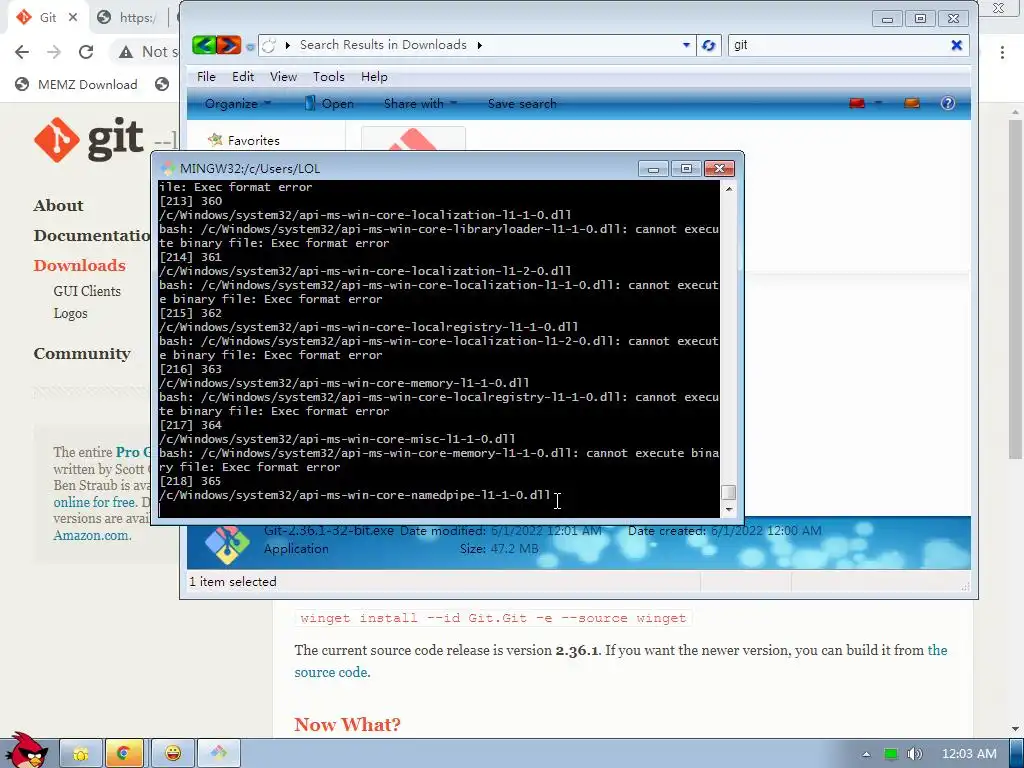Image resolution: width=1024 pixels, height=768 pixels.
Task: Open the Documentation link on git site
Action: [92, 235]
